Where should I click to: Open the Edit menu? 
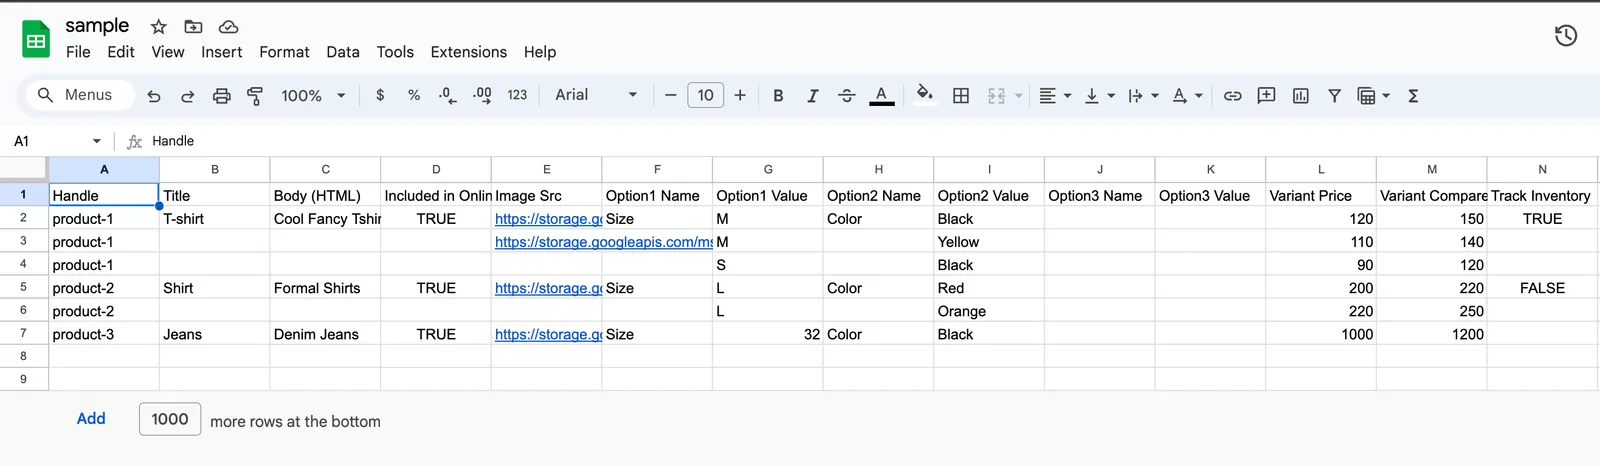[x=121, y=52]
